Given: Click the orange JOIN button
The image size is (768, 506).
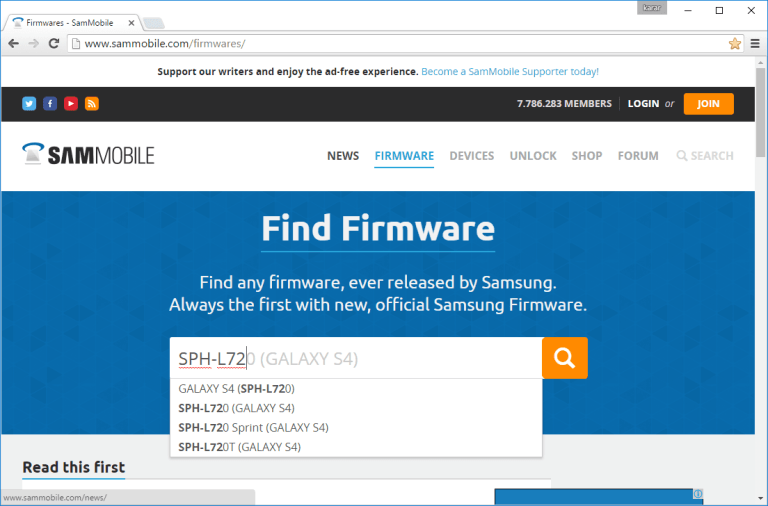Looking at the screenshot, I should 708,104.
